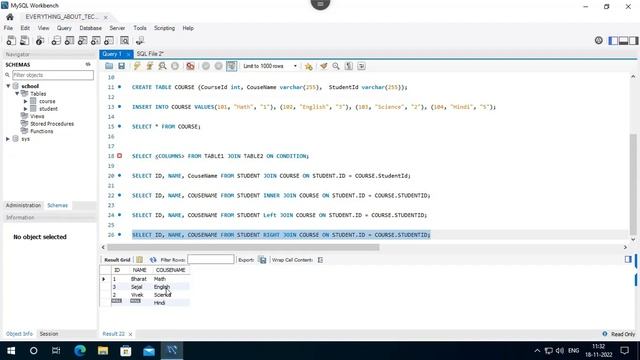Open the home screen icon
Screen dimensions: 640x360
[x=10, y=17]
